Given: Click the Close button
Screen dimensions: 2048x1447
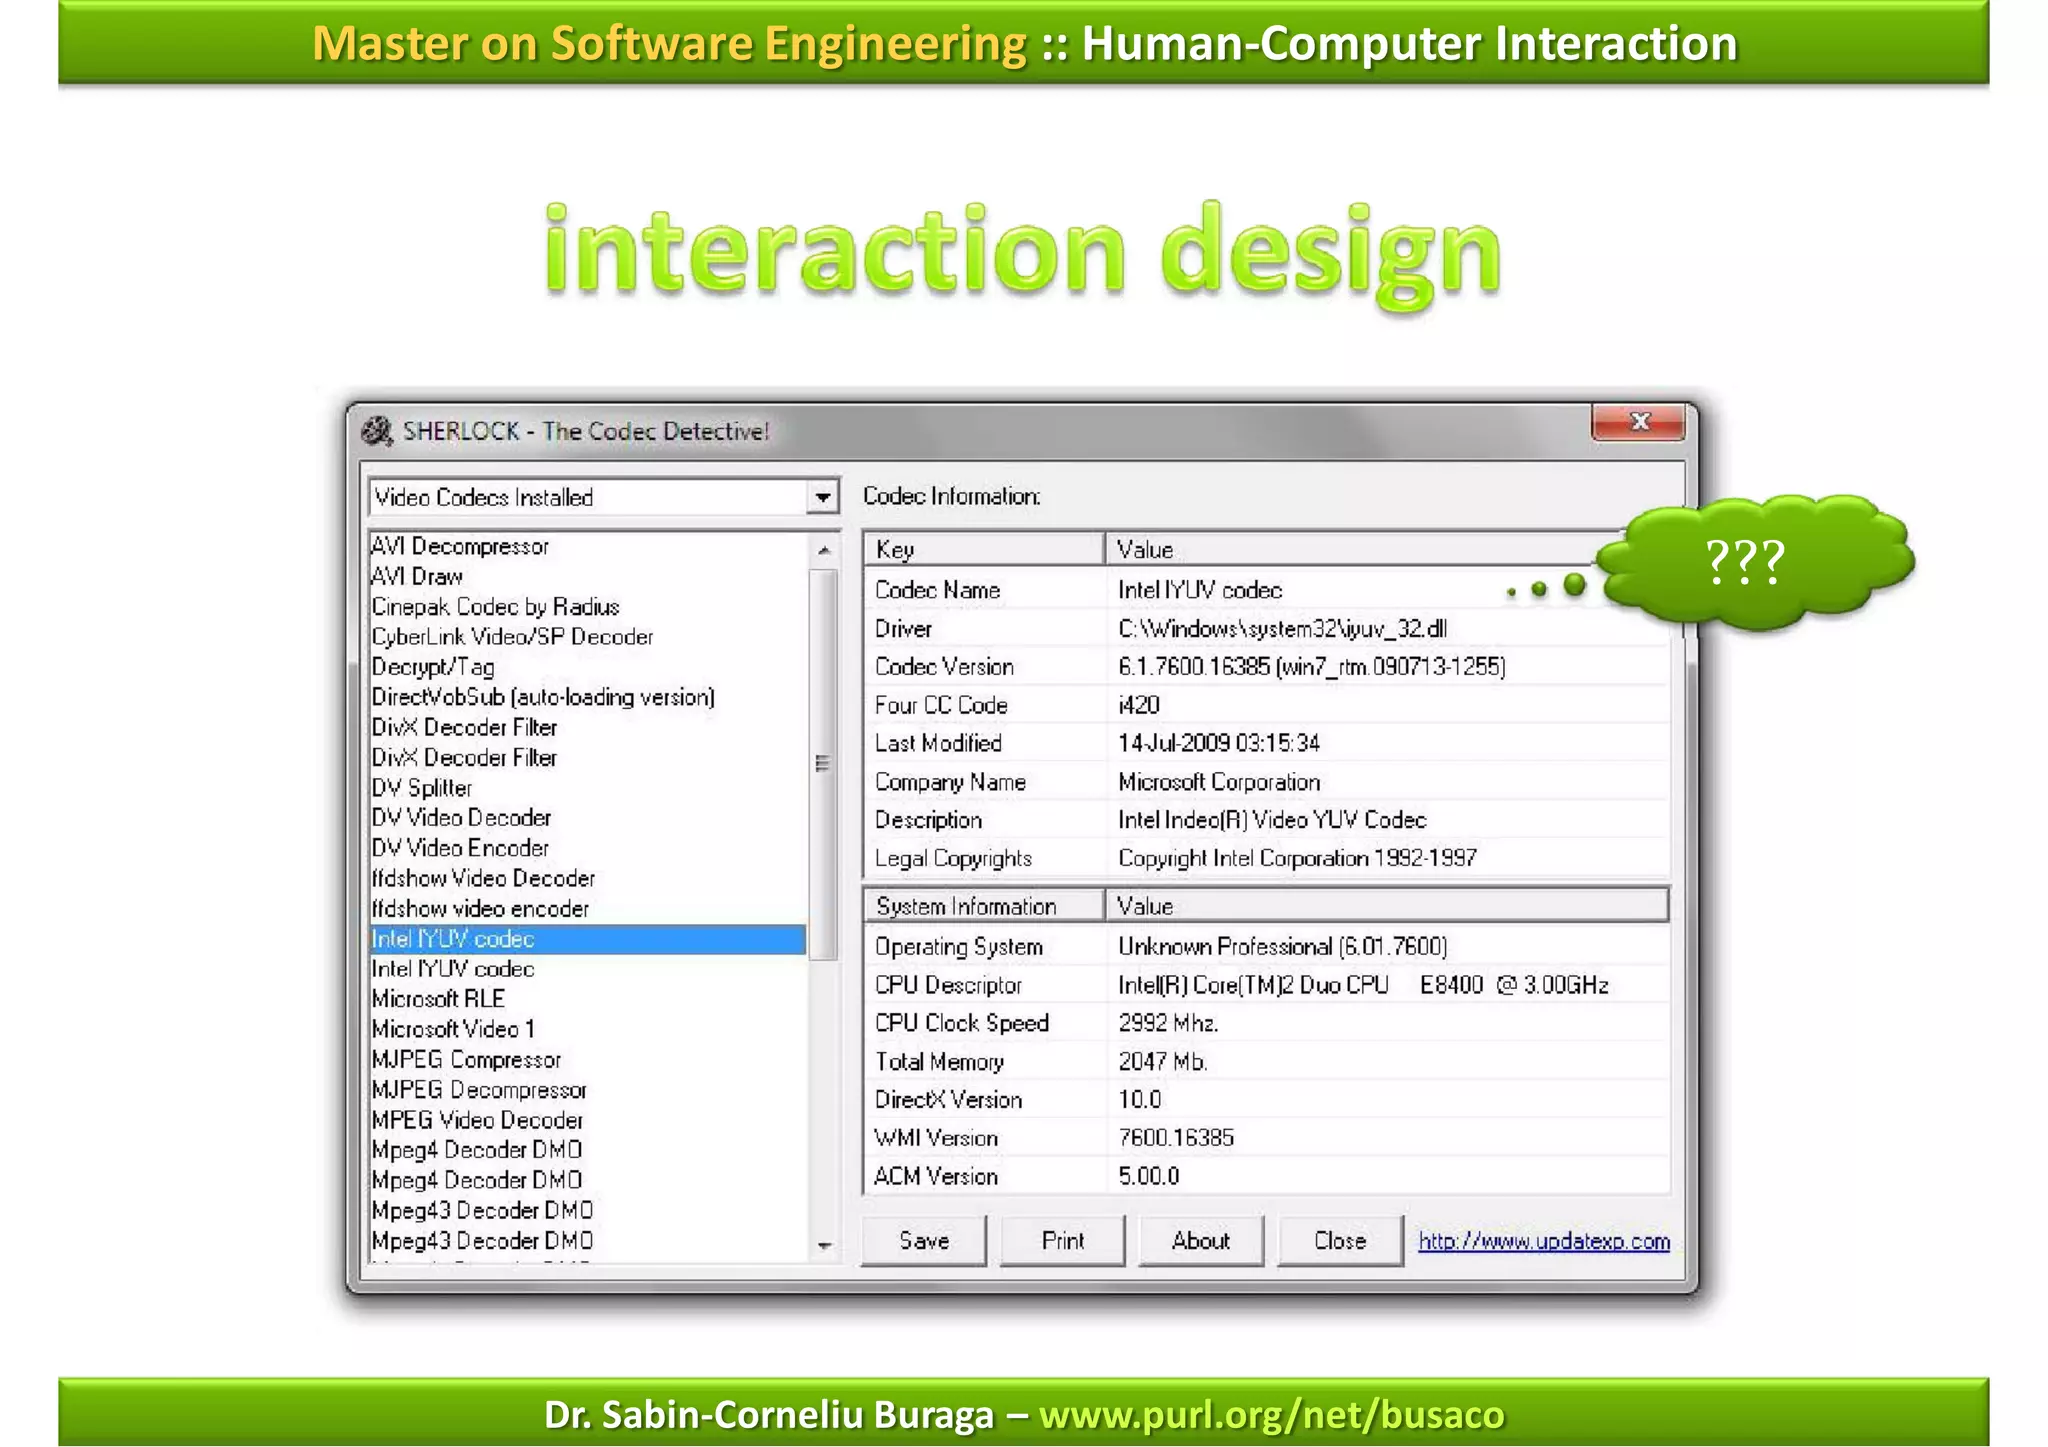Looking at the screenshot, I should coord(1340,1241).
